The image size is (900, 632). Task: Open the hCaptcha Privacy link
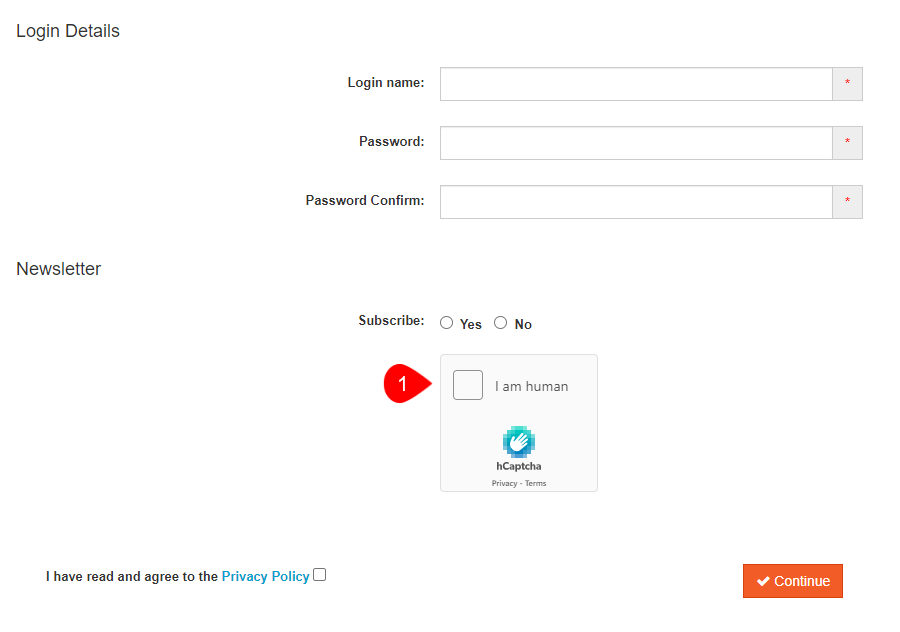click(x=504, y=483)
